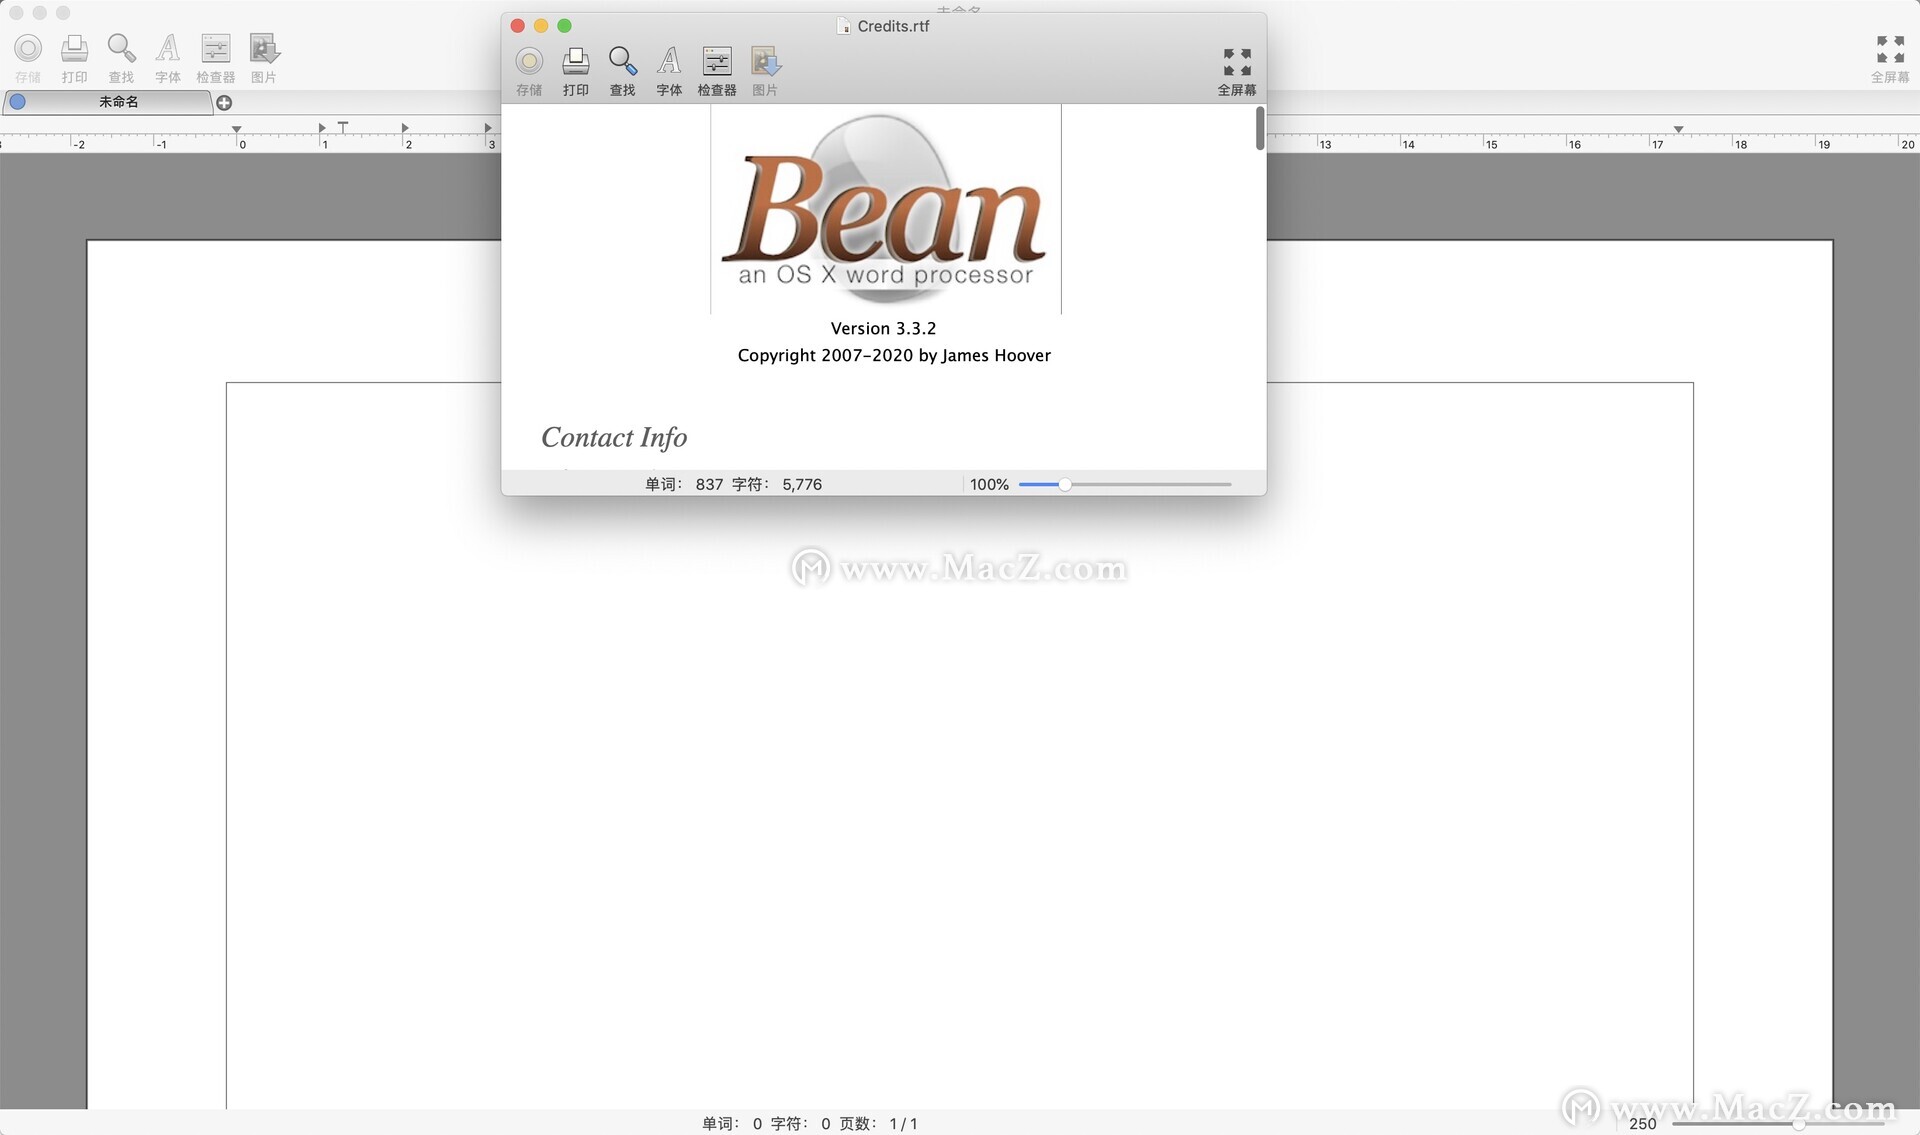Open the Fonts panel in Credits.rtf toolbar

(x=669, y=62)
